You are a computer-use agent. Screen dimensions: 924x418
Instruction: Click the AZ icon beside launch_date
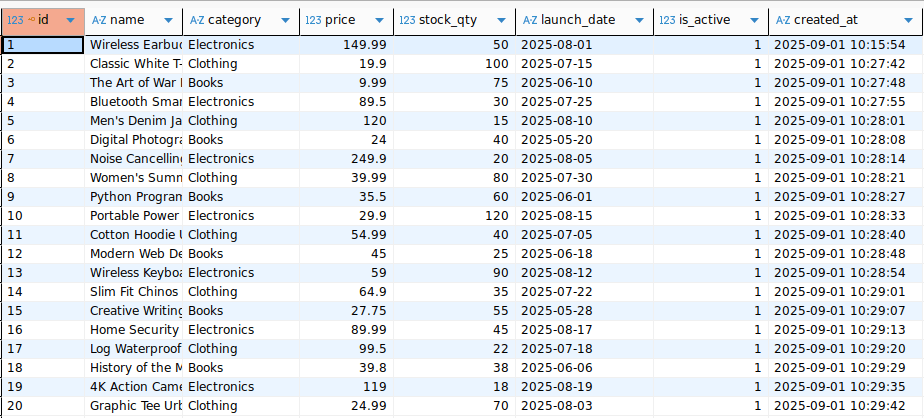click(x=531, y=20)
